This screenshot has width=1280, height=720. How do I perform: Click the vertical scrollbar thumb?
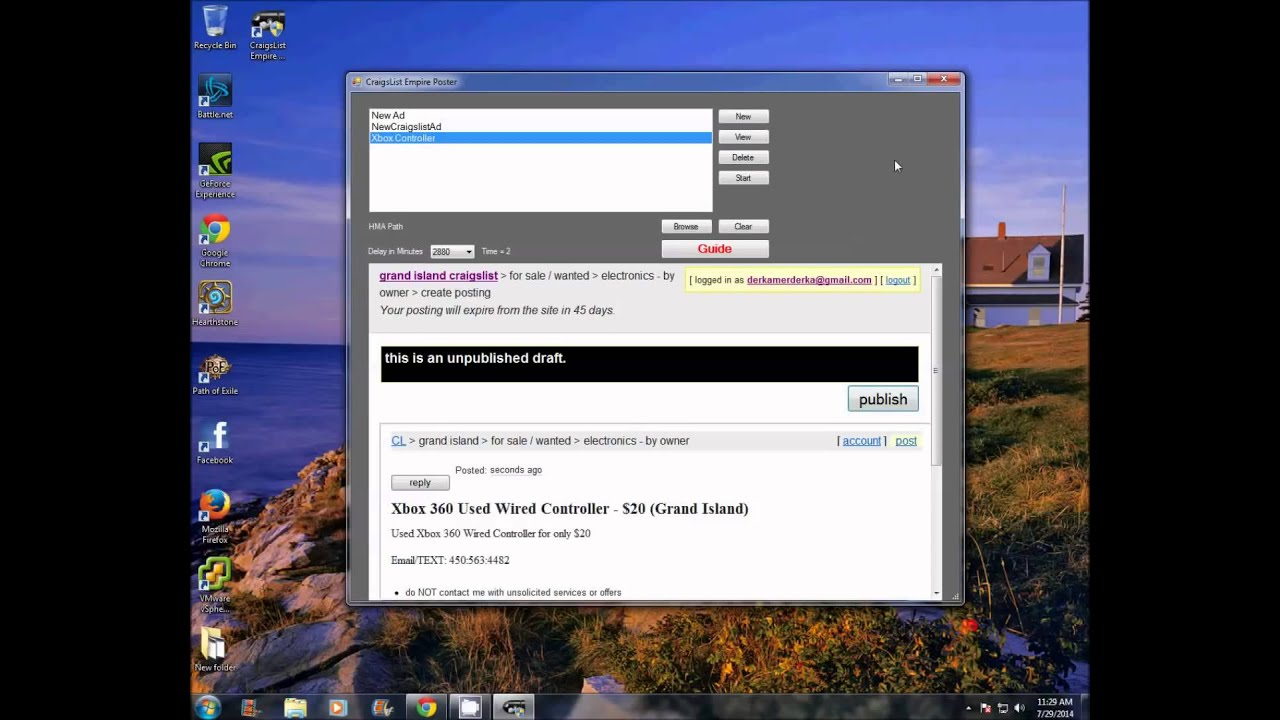click(937, 370)
